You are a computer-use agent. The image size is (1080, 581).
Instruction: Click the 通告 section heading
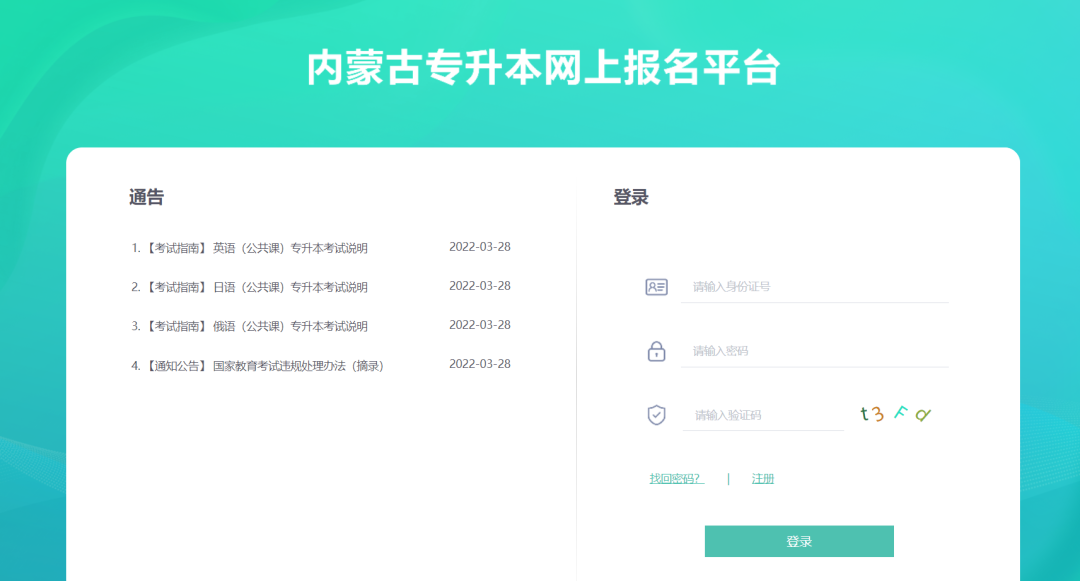tap(146, 198)
